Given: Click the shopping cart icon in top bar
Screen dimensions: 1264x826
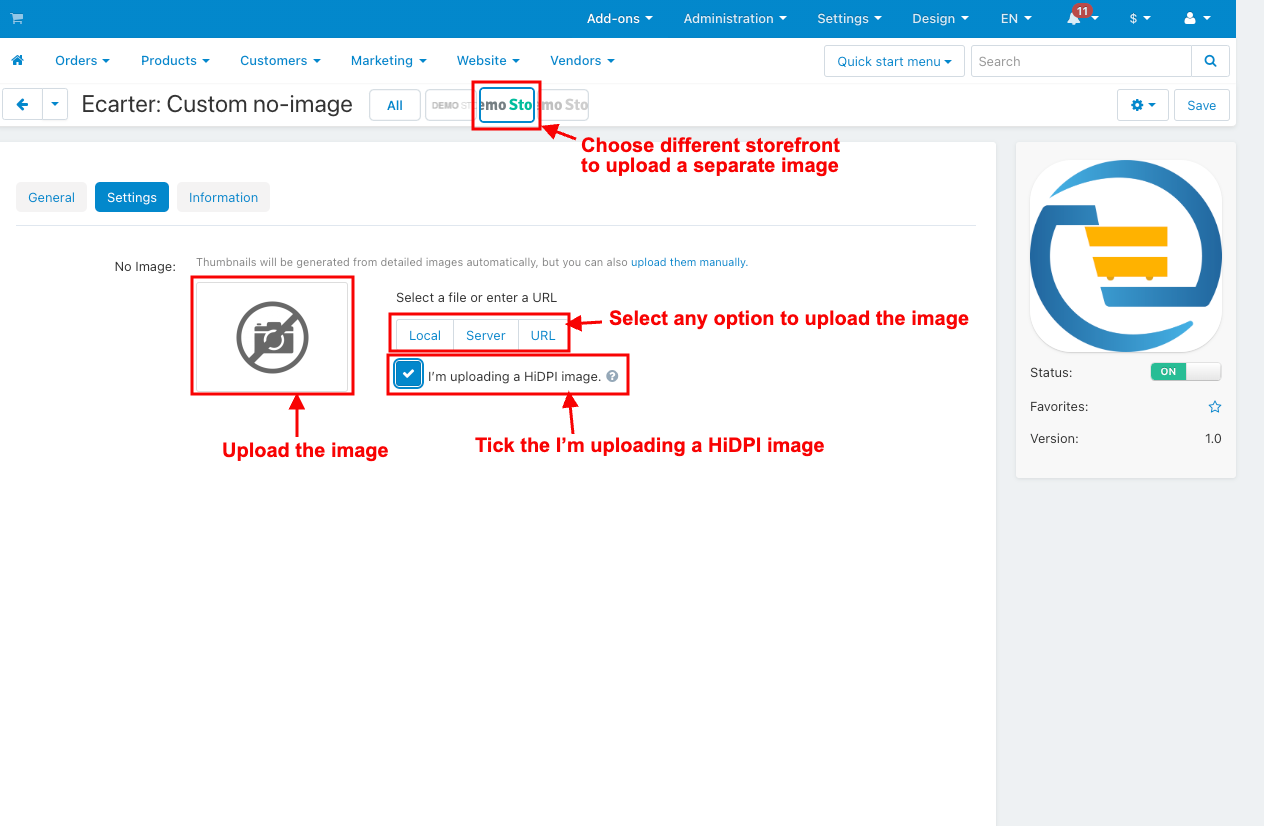Looking at the screenshot, I should 17,18.
